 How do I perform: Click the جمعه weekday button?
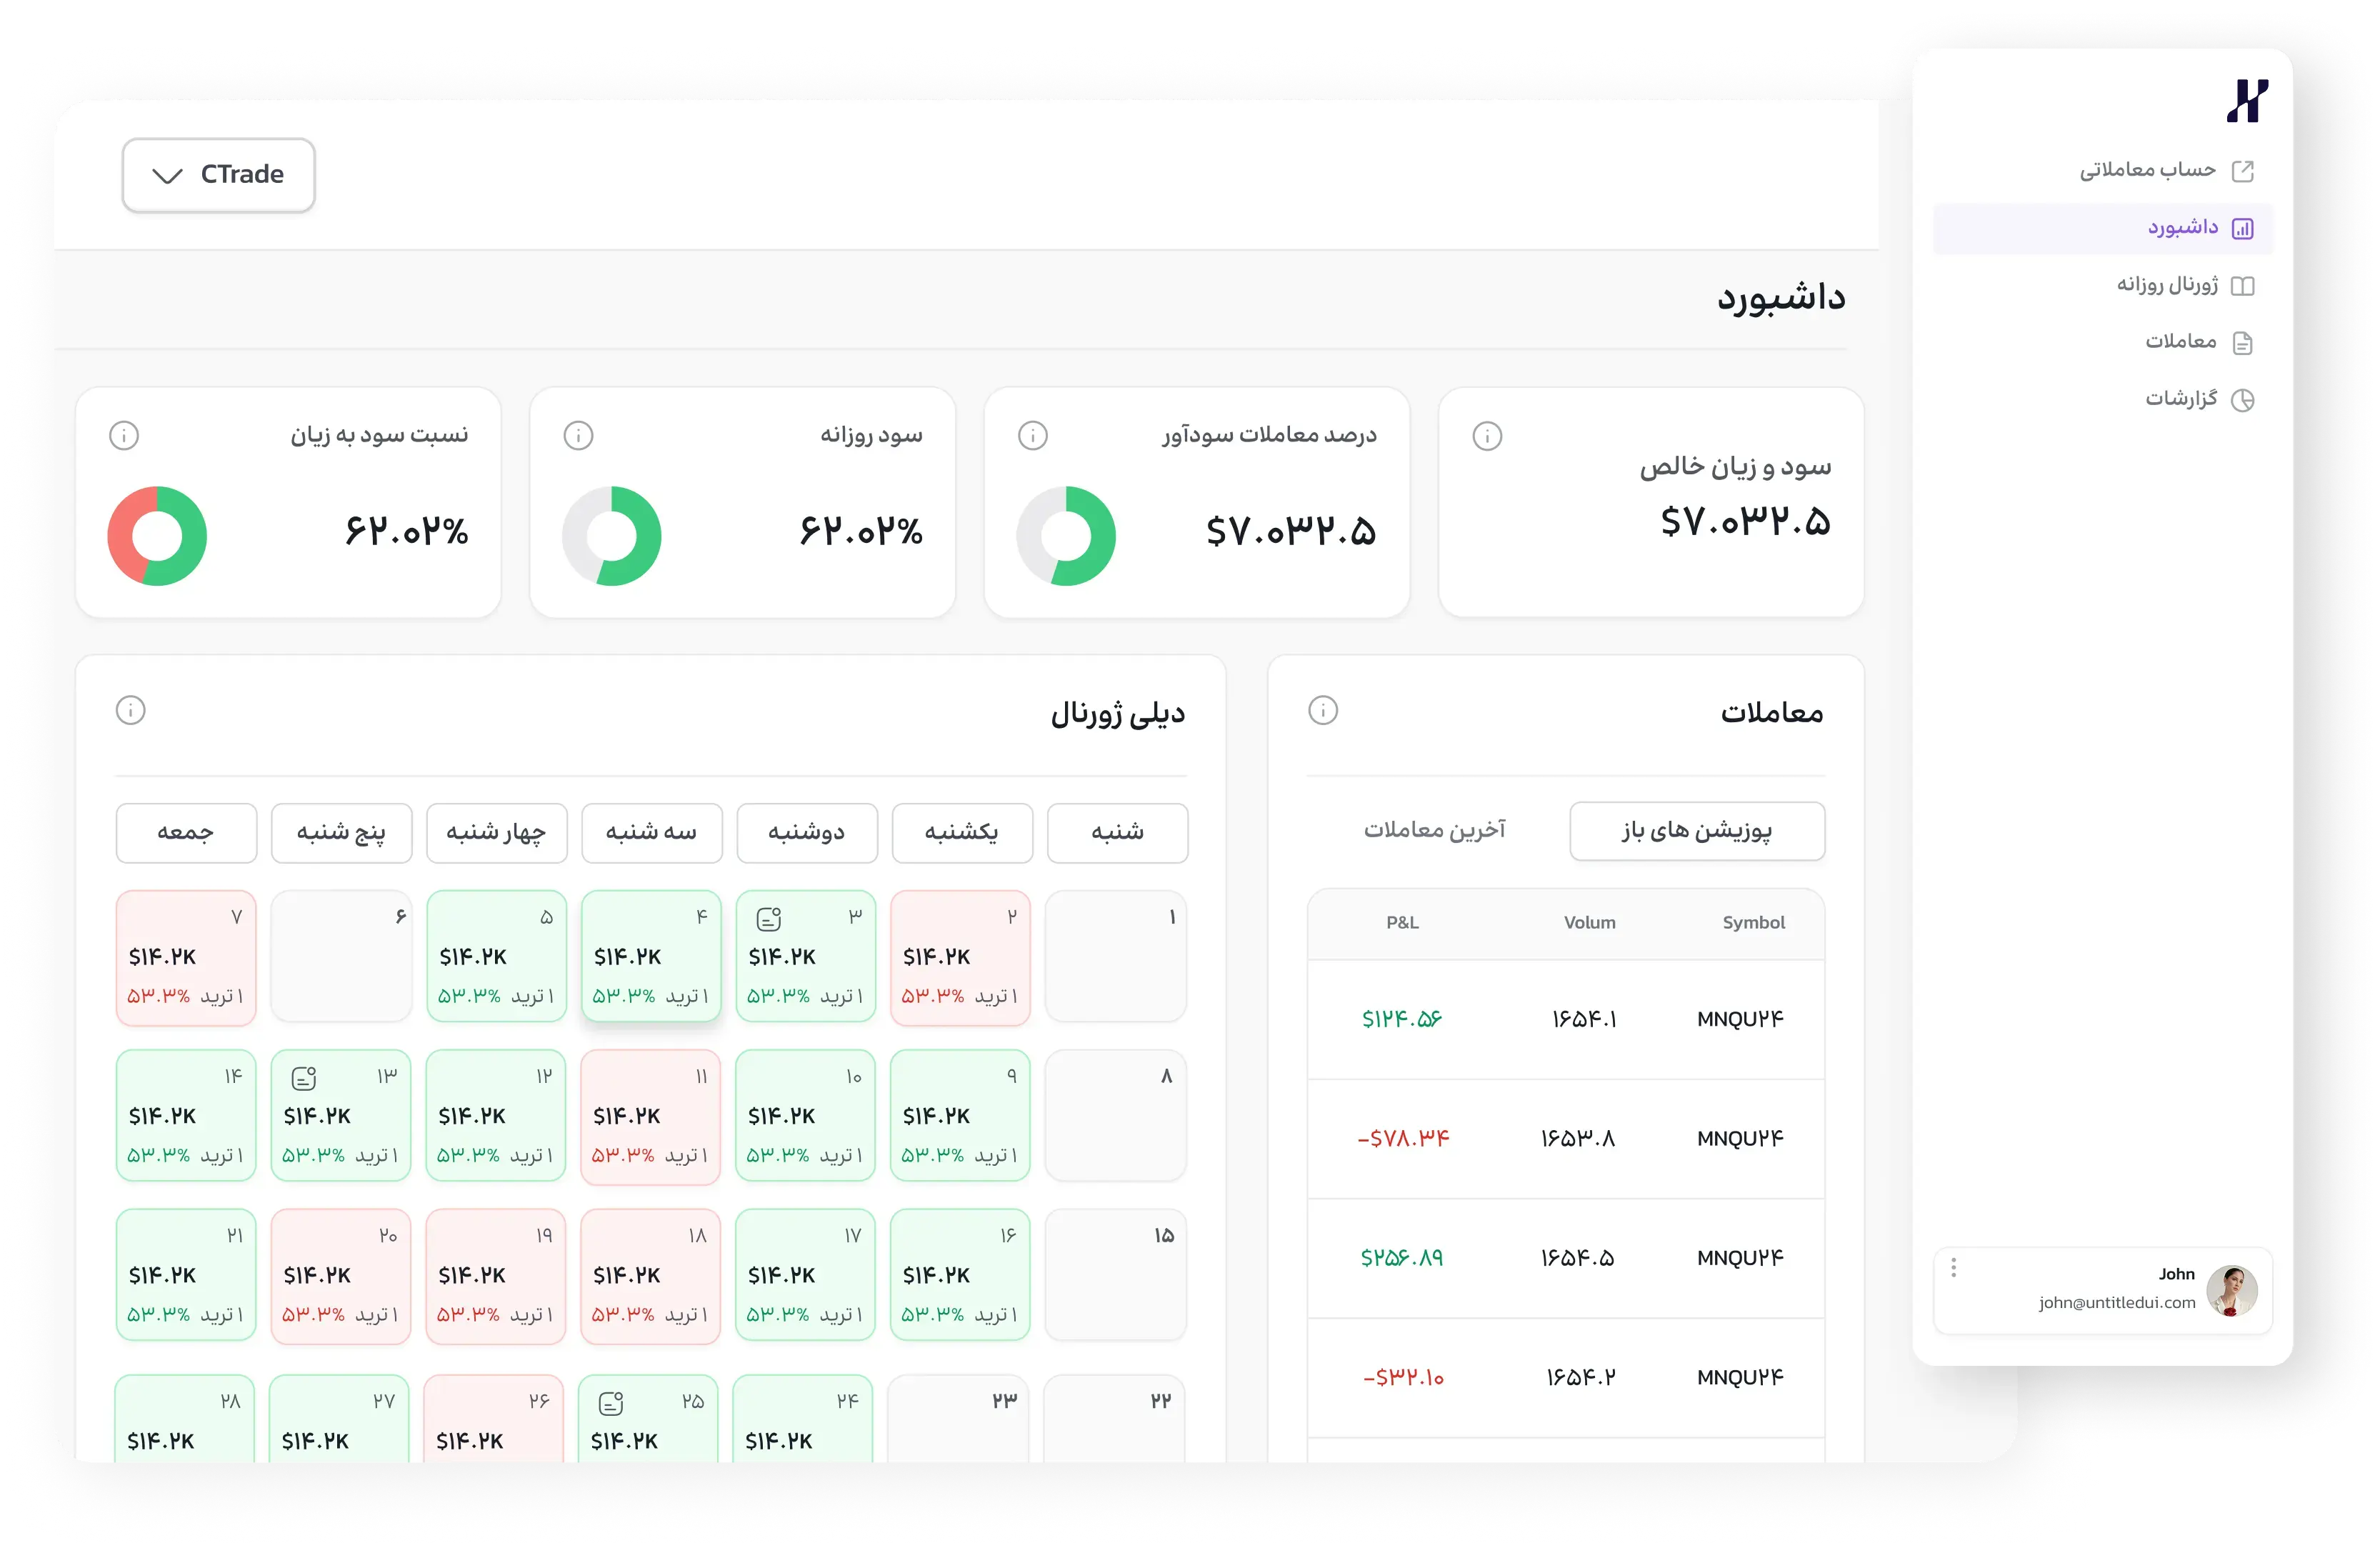click(x=186, y=833)
